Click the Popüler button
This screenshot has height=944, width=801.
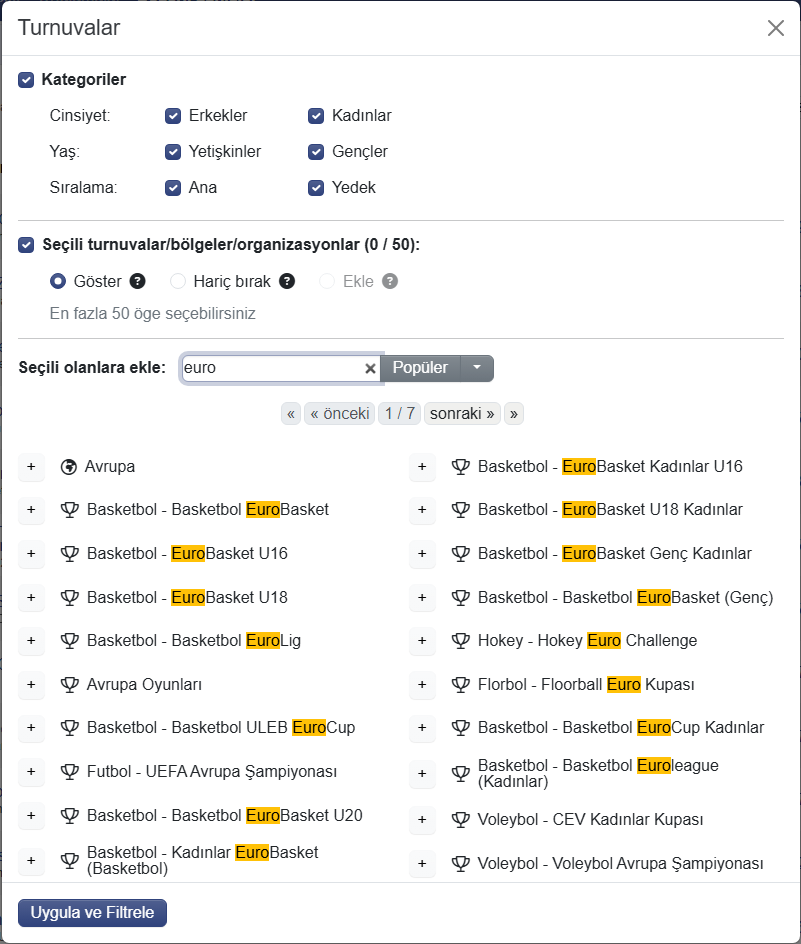420,368
